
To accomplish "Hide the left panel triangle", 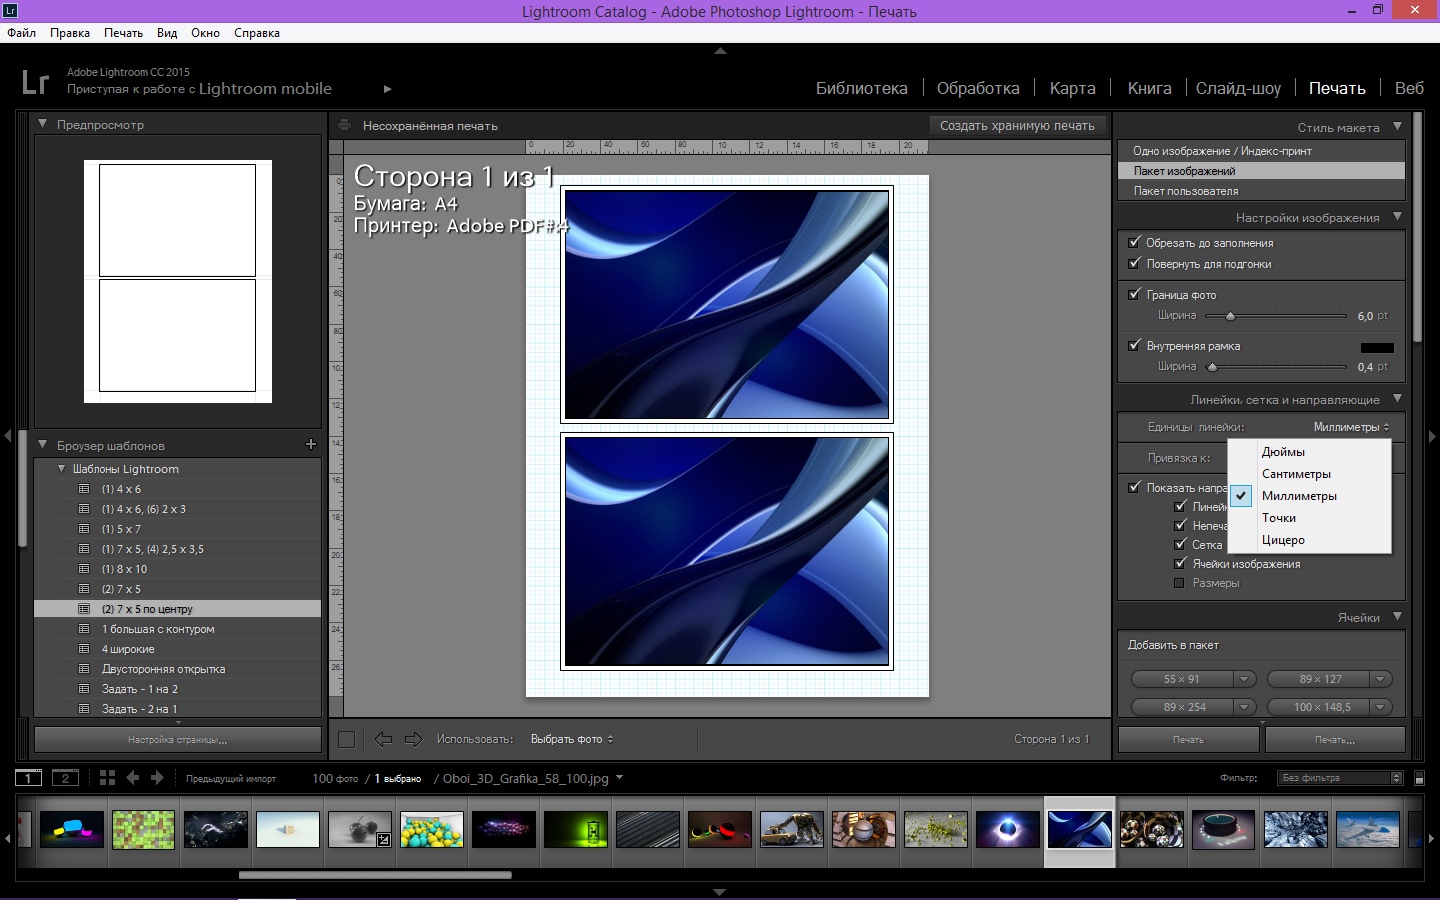I will 8,436.
